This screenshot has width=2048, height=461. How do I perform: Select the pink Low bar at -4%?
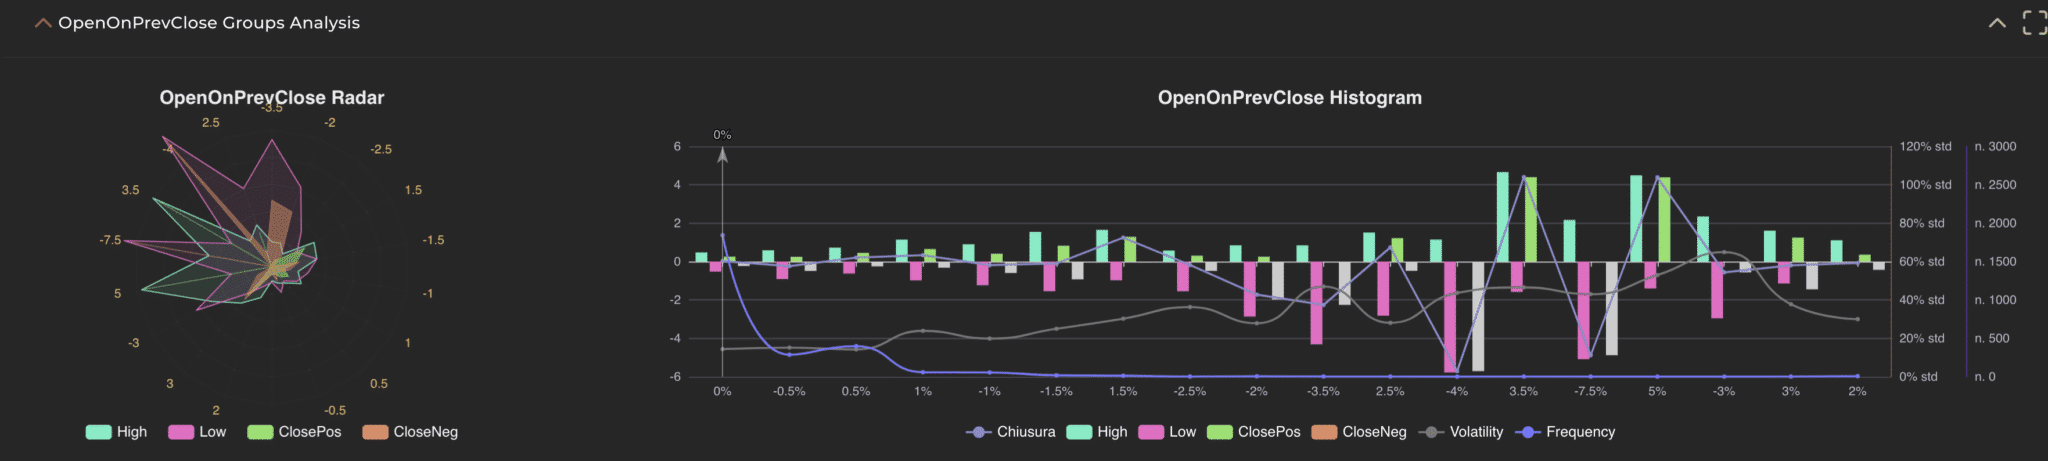[1450, 317]
